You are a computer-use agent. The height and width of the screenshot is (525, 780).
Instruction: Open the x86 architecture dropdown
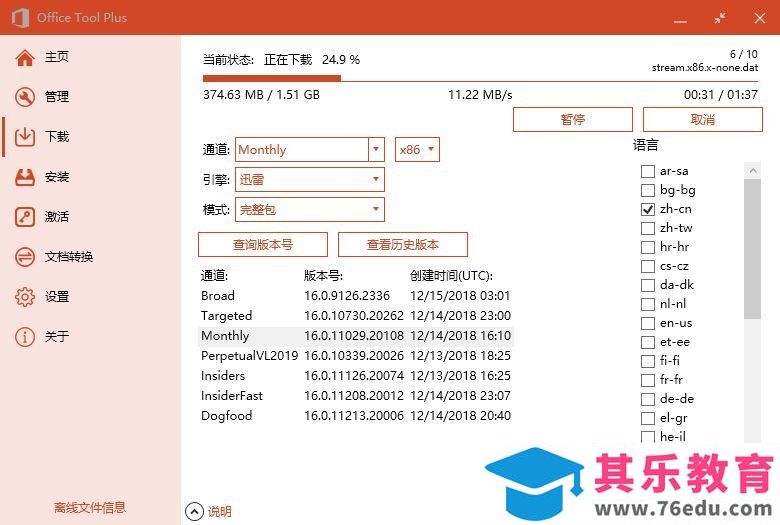pyautogui.click(x=417, y=149)
